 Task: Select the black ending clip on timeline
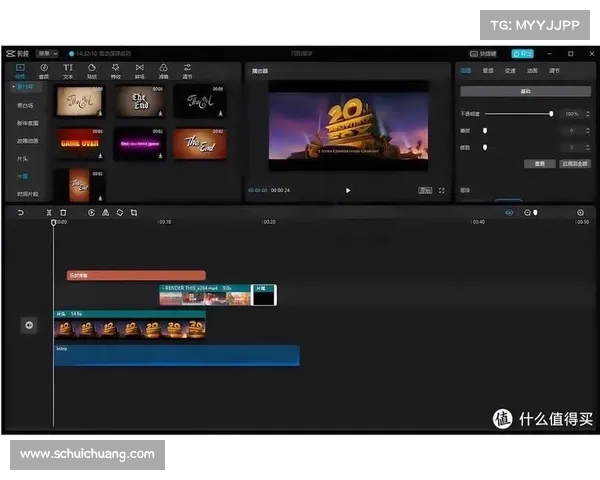click(x=264, y=295)
